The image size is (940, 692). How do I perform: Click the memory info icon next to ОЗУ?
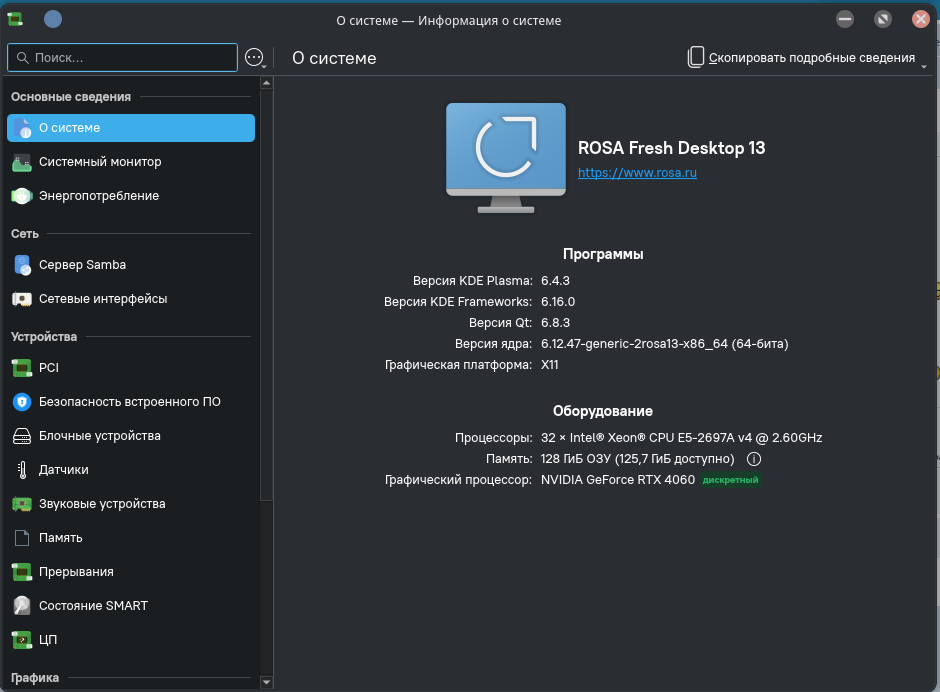point(754,459)
